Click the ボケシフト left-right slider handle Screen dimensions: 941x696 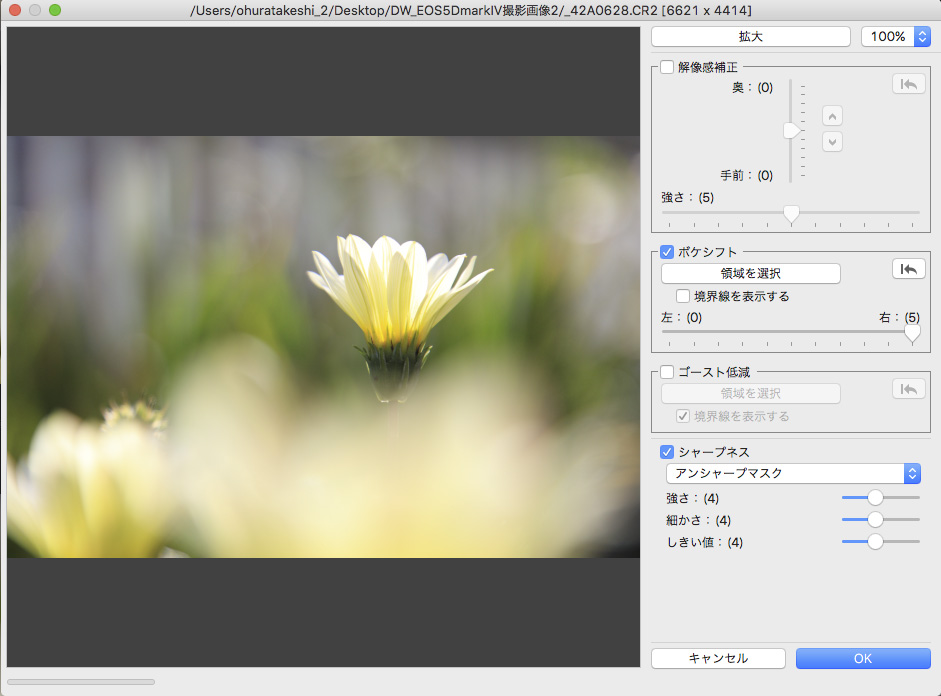click(x=912, y=334)
